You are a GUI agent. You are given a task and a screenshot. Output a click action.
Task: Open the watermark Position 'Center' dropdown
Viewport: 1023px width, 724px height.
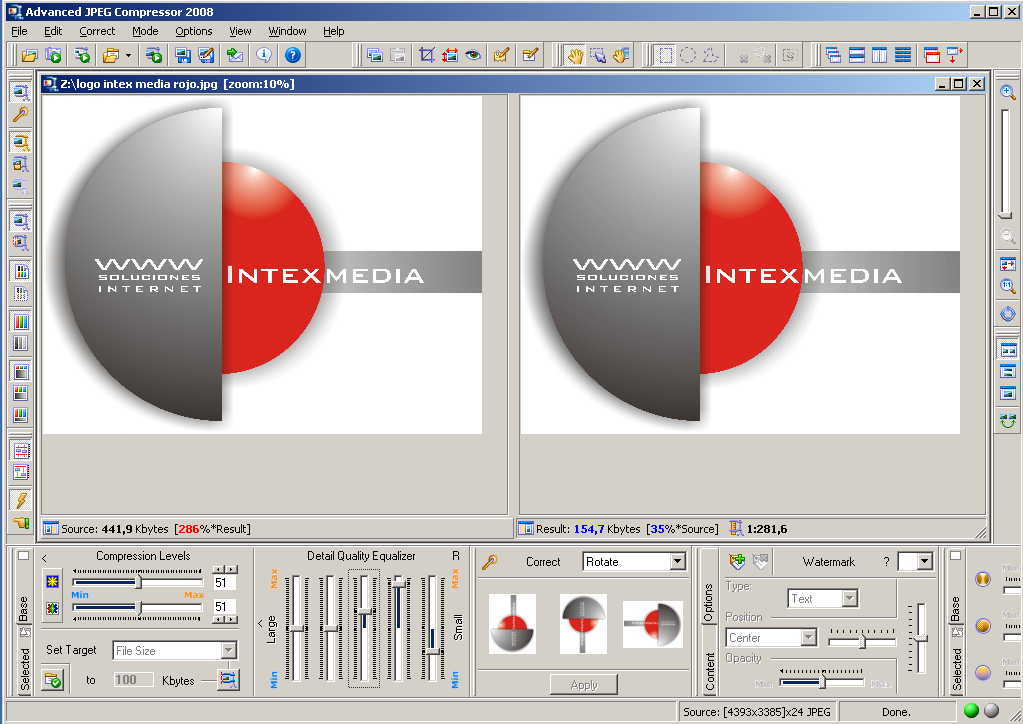coord(808,637)
